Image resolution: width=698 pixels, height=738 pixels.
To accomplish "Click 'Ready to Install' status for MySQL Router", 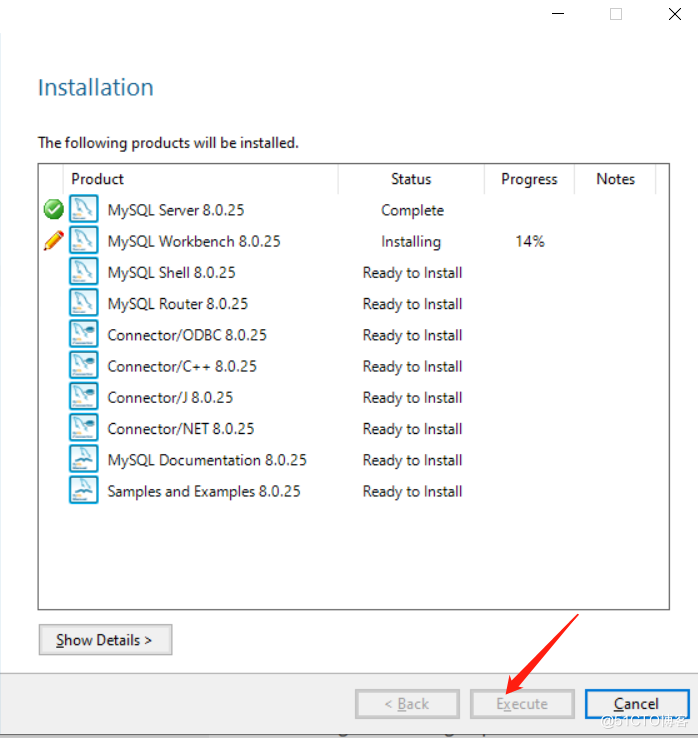I will point(412,304).
